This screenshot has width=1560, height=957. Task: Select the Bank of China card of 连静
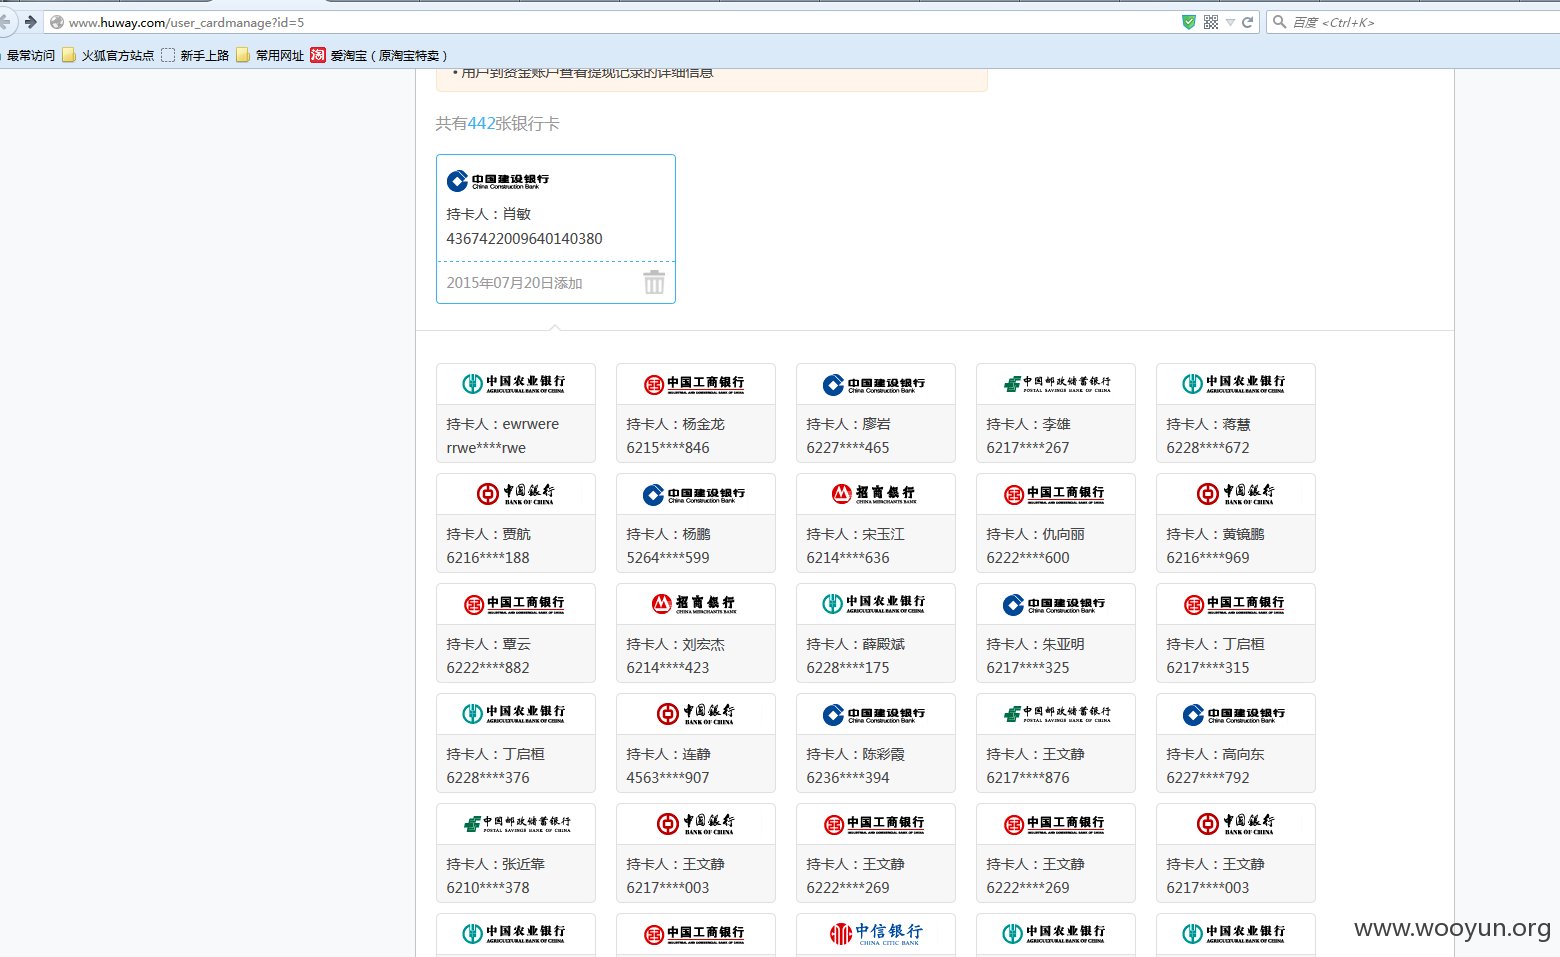pos(696,743)
